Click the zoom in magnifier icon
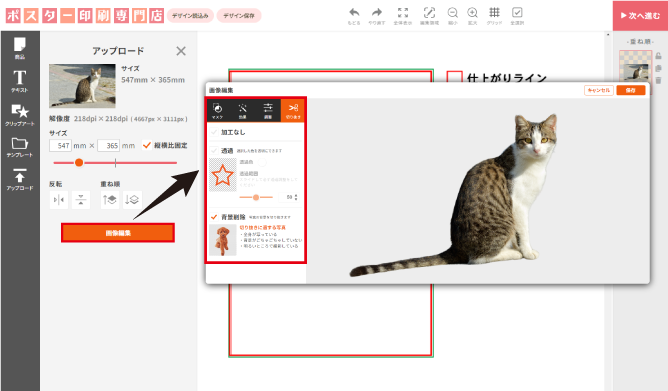Image resolution: width=668 pixels, height=391 pixels. tap(472, 16)
